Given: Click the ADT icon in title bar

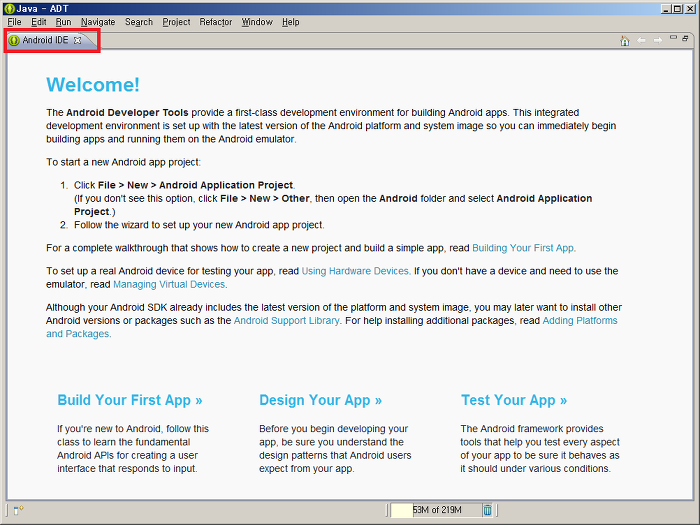Looking at the screenshot, I should [x=9, y=8].
